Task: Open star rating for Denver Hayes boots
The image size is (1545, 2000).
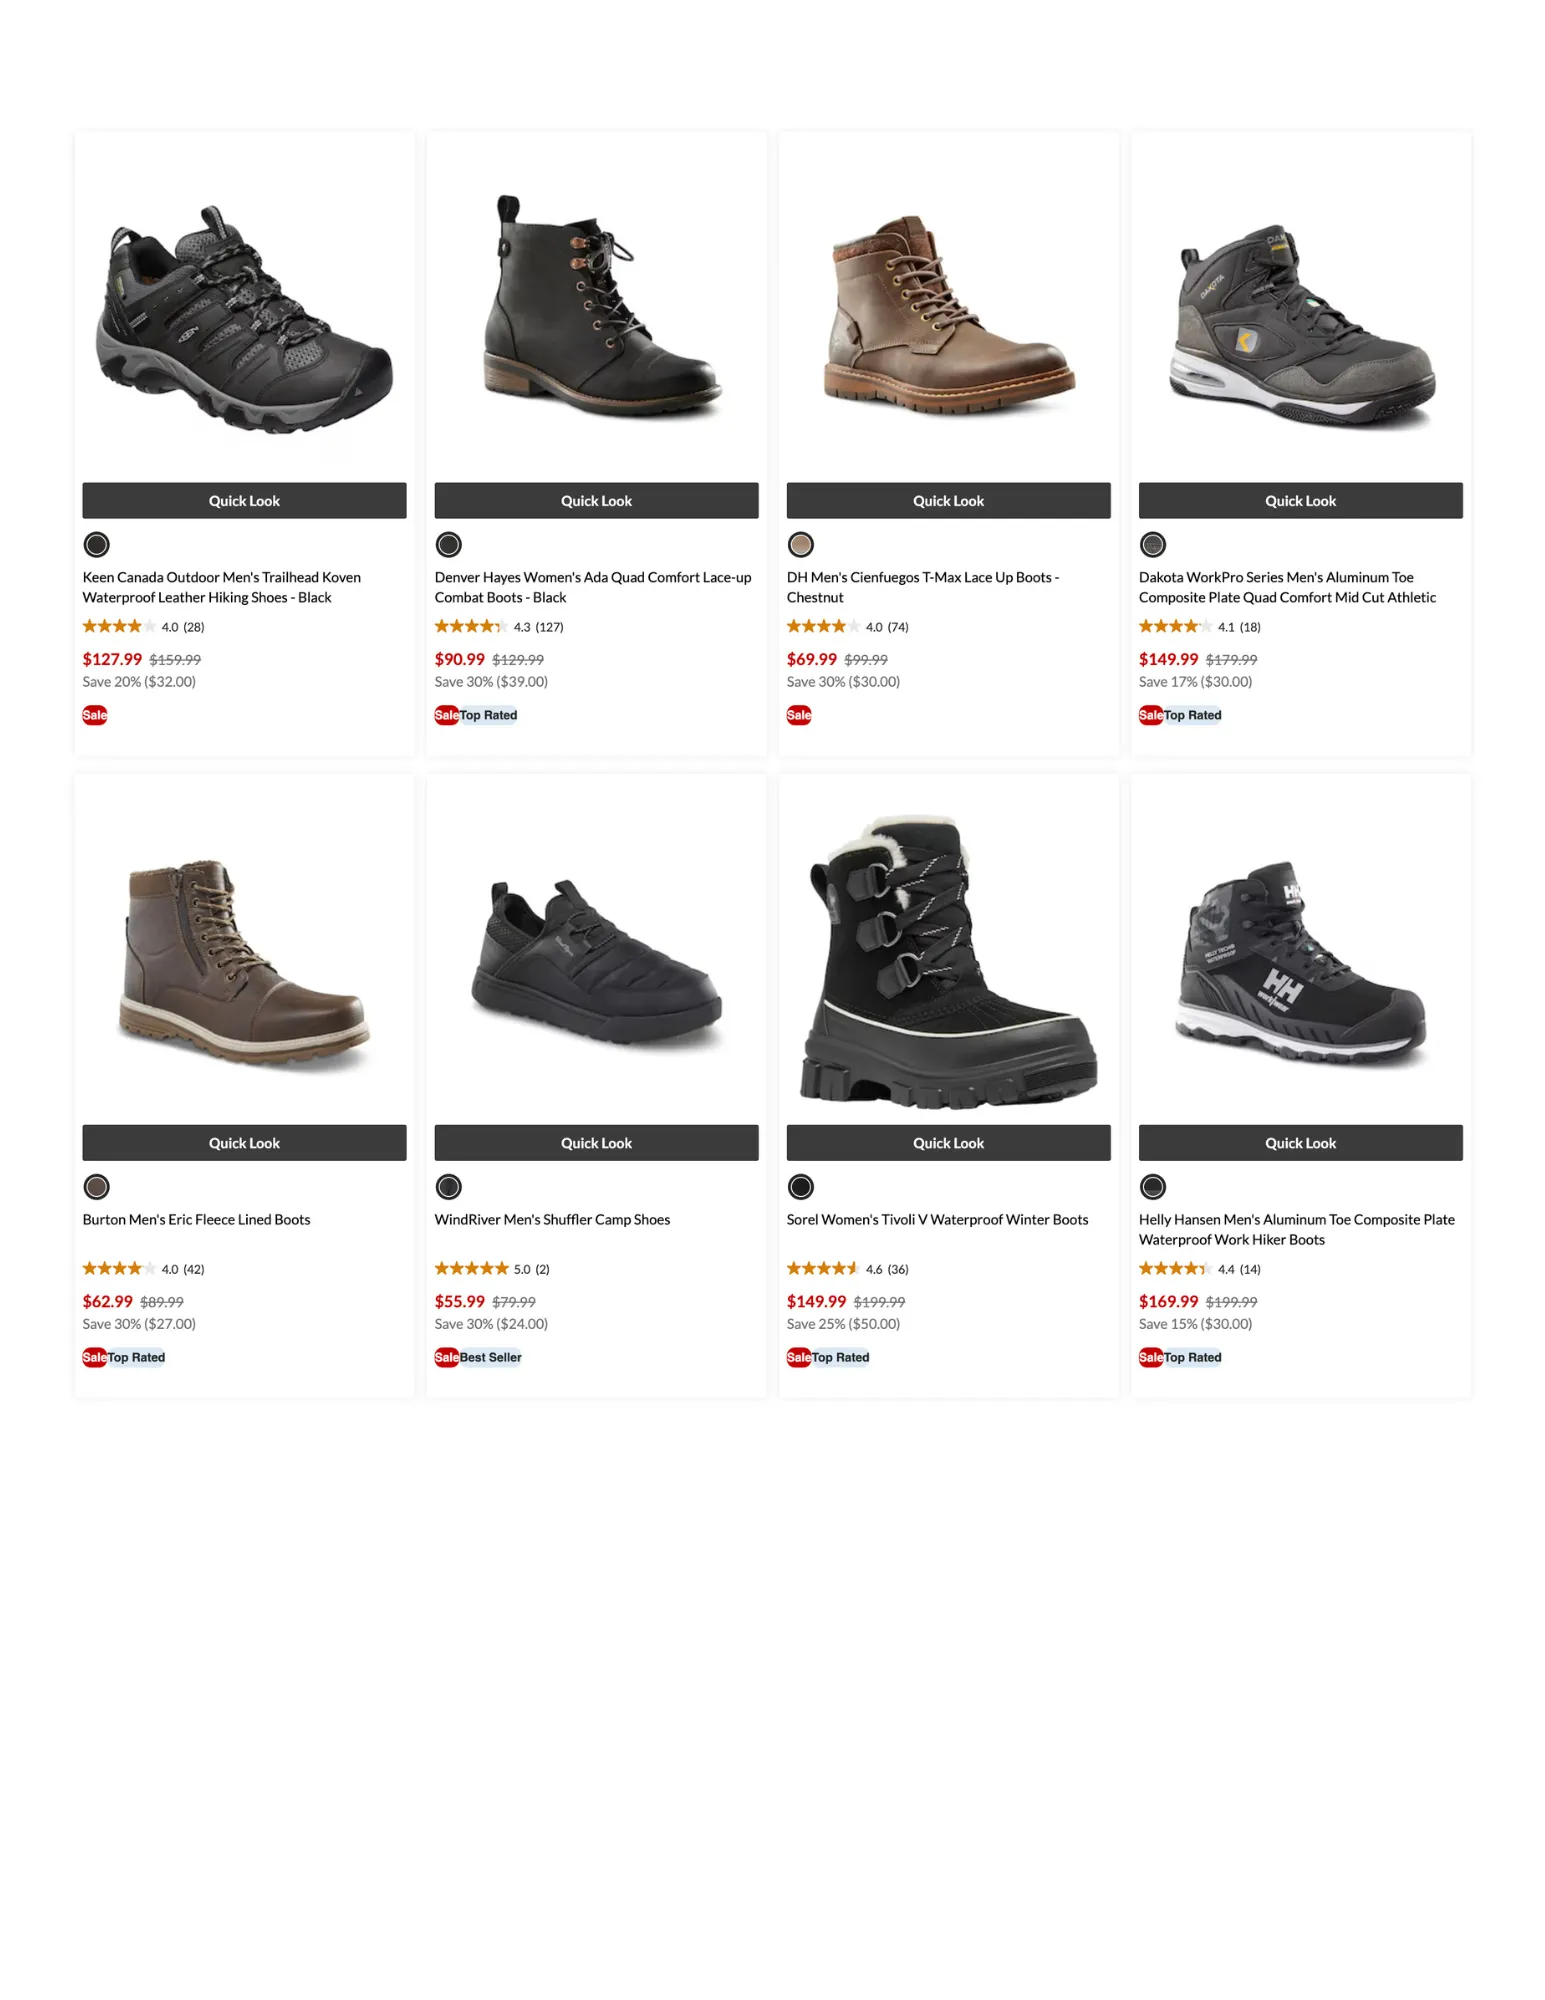Action: click(498, 626)
